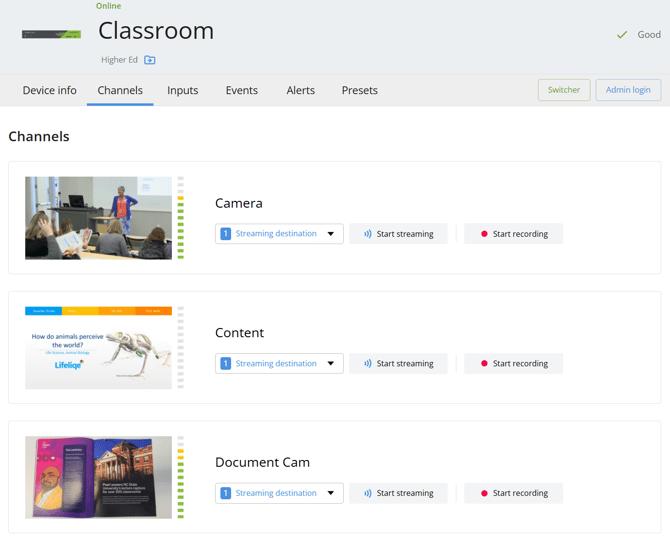Start recording the Camera channel
This screenshot has width=670, height=541.
pyautogui.click(x=514, y=234)
